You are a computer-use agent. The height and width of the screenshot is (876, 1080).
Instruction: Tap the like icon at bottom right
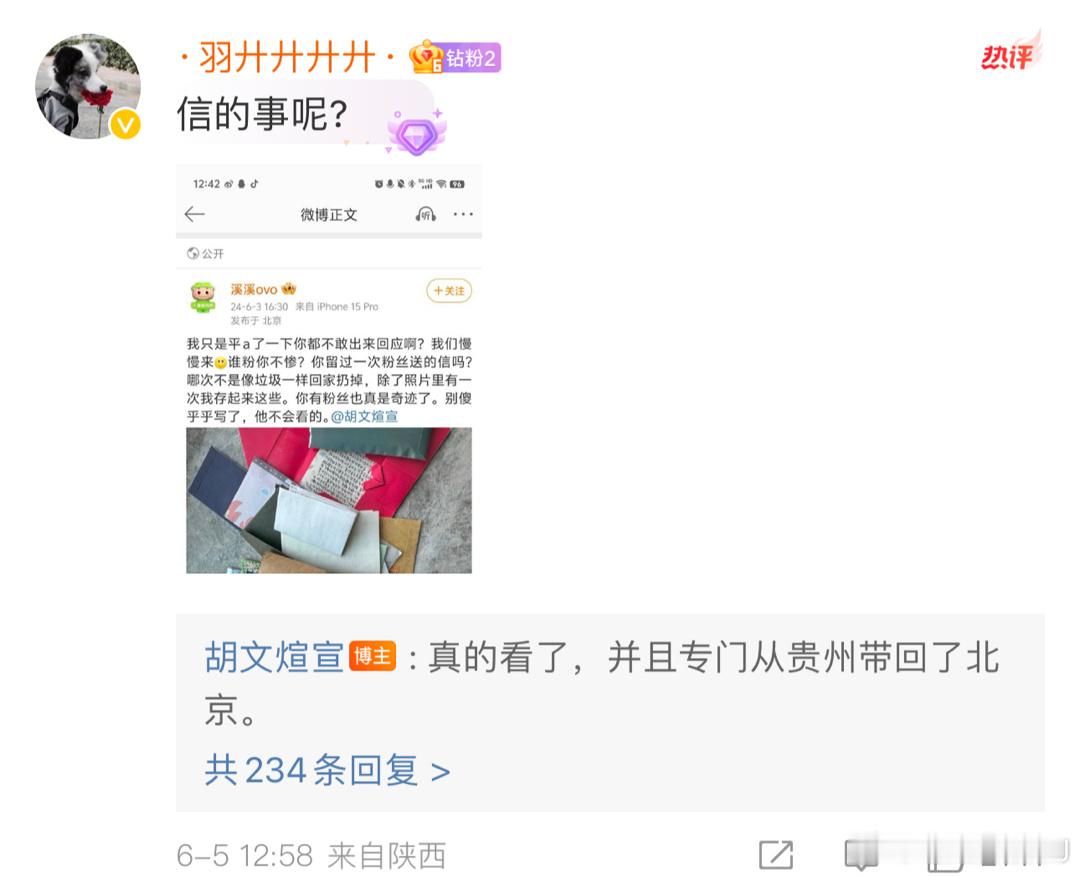pyautogui.click(x=945, y=856)
